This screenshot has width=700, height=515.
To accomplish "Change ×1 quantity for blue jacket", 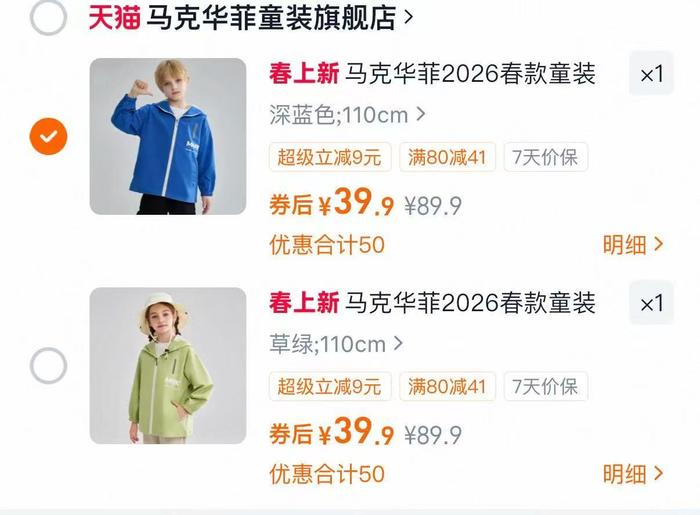I will 651,74.
